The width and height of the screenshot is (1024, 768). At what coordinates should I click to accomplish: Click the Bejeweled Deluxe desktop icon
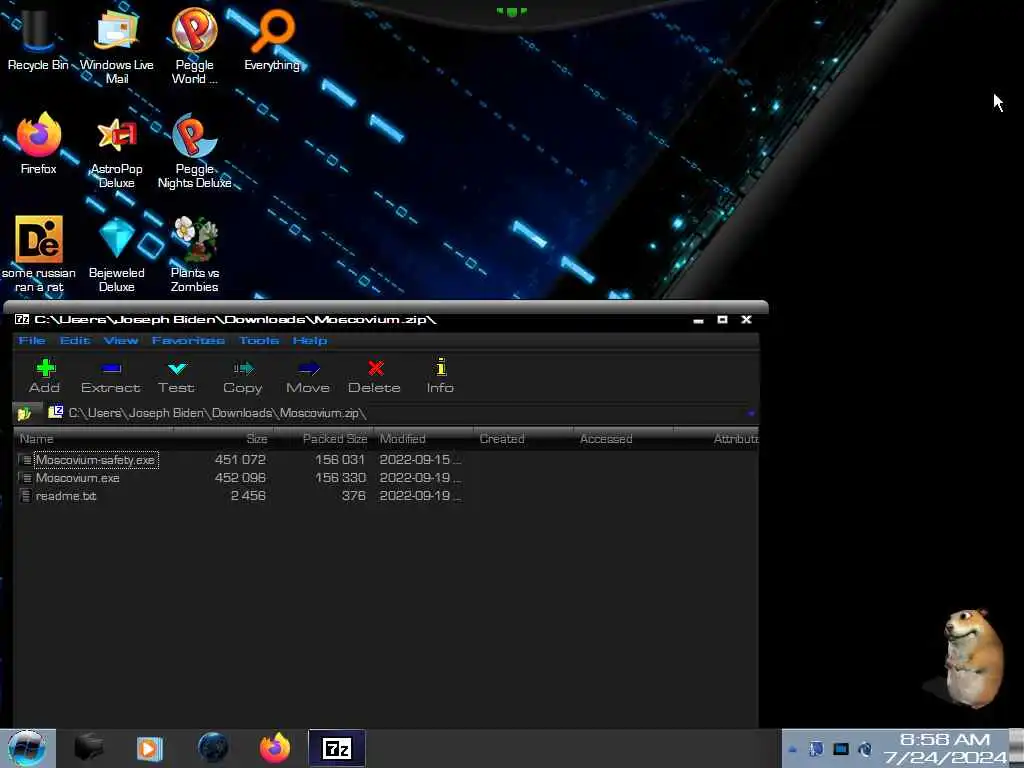coord(116,255)
